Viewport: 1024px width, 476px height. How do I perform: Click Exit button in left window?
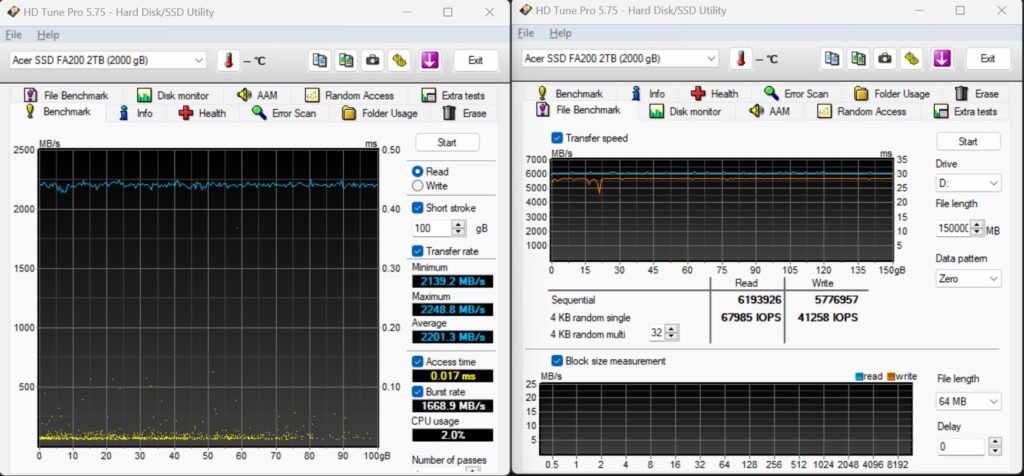(475, 60)
